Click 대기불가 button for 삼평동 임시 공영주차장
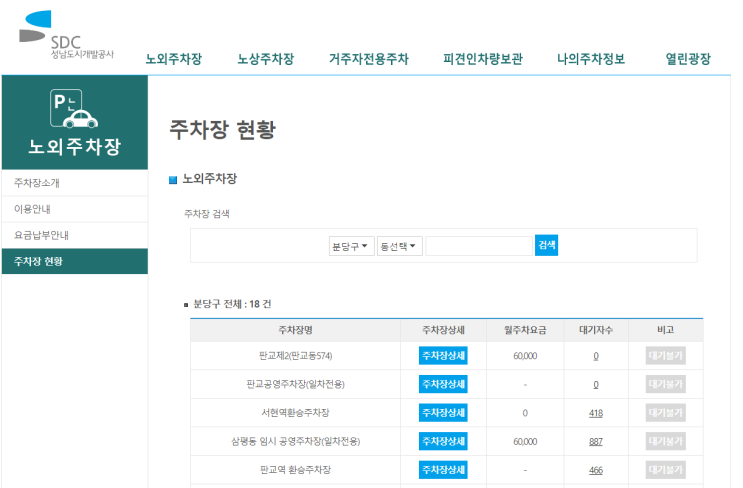The width and height of the screenshot is (743, 488). (x=665, y=441)
